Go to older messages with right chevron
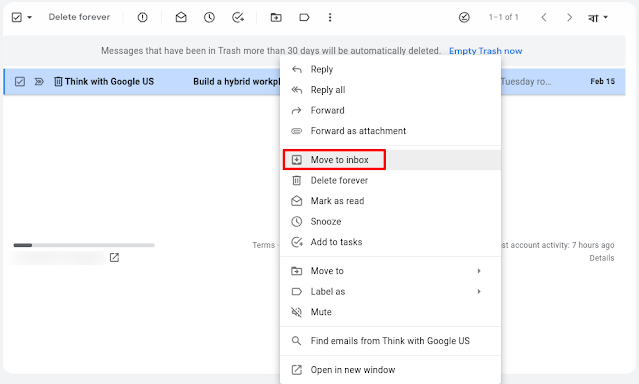The image size is (639, 384). tap(569, 17)
